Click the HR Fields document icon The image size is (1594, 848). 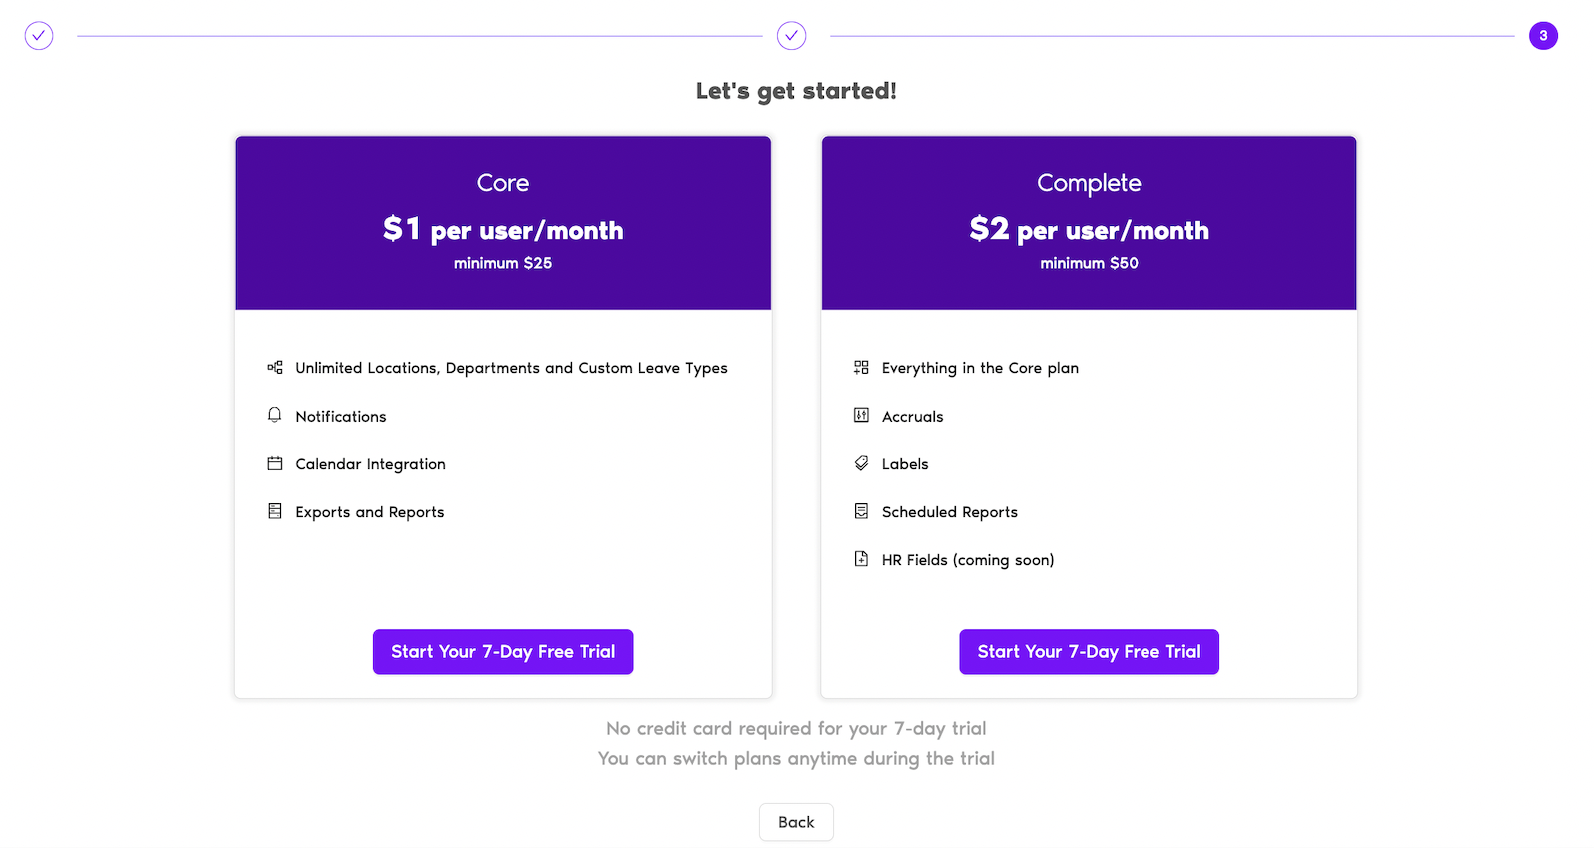861,559
